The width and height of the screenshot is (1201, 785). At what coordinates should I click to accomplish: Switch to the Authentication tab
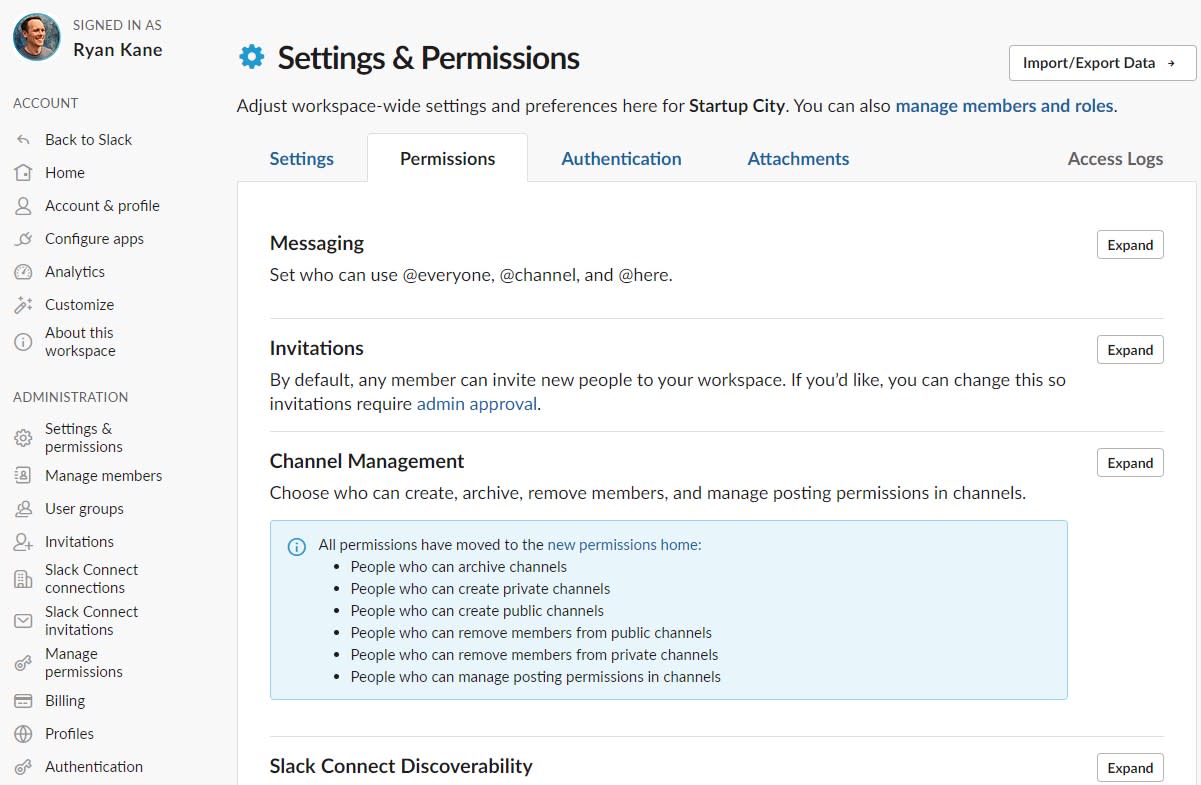[x=621, y=159]
